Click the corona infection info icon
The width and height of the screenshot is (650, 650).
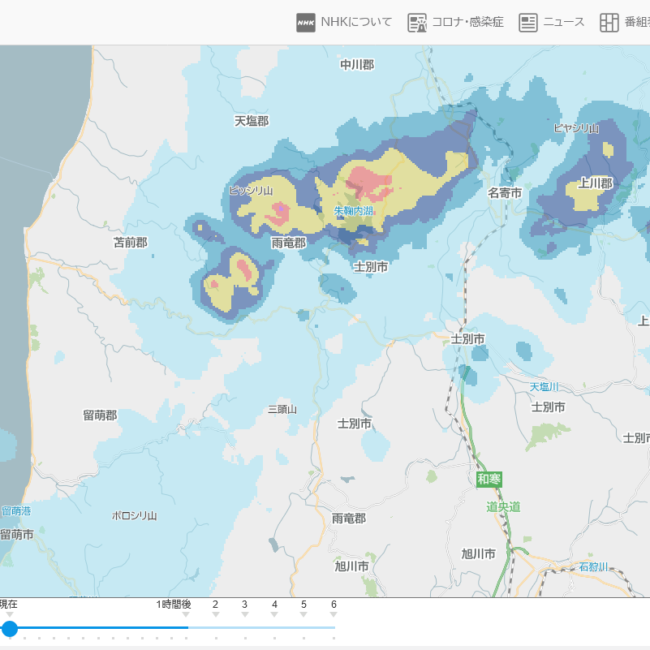[x=417, y=22]
